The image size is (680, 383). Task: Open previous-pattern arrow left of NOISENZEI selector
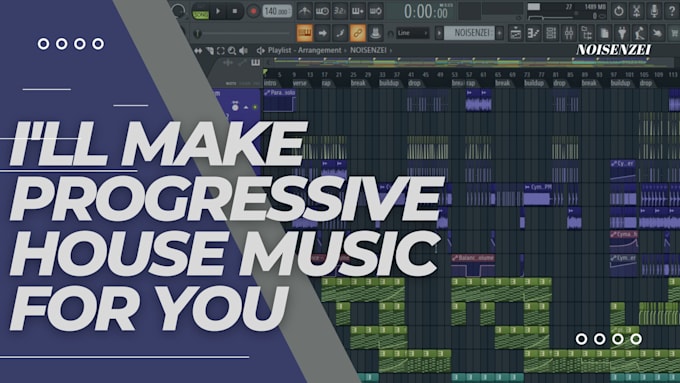pyautogui.click(x=439, y=33)
